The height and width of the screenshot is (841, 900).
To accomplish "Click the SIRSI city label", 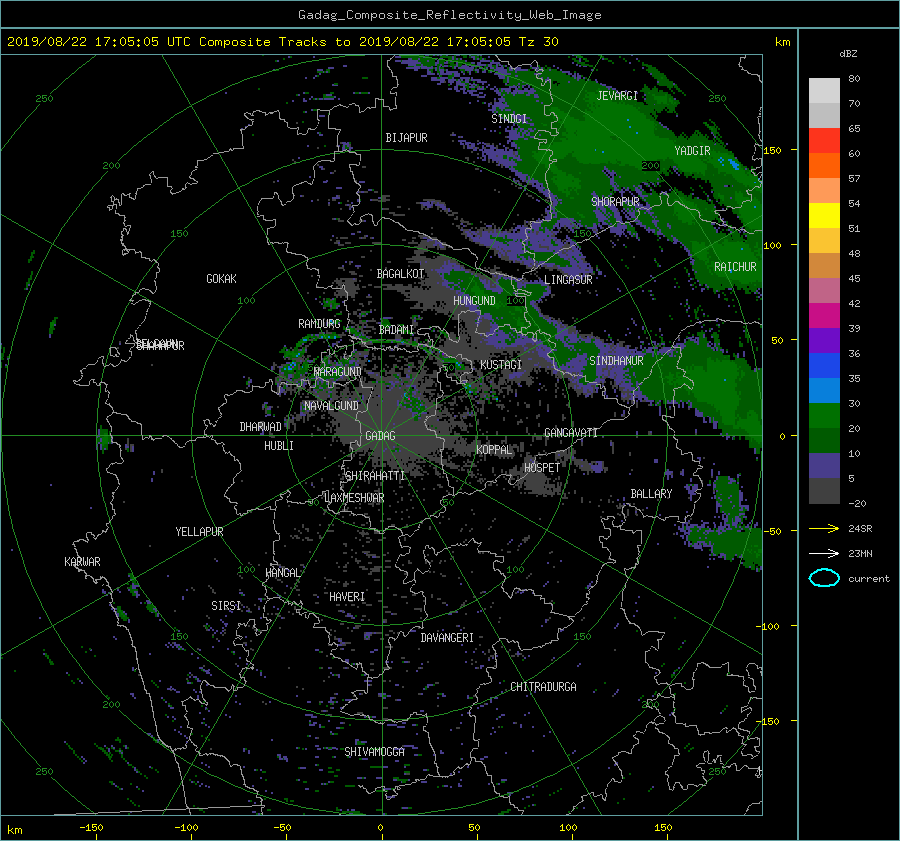I will tap(226, 606).
